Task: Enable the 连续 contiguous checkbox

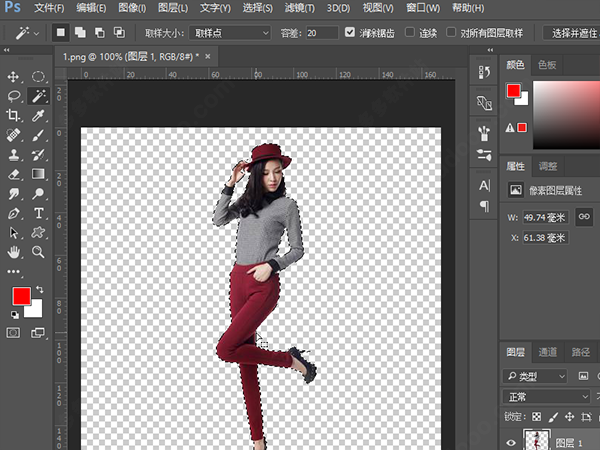Action: [410, 32]
